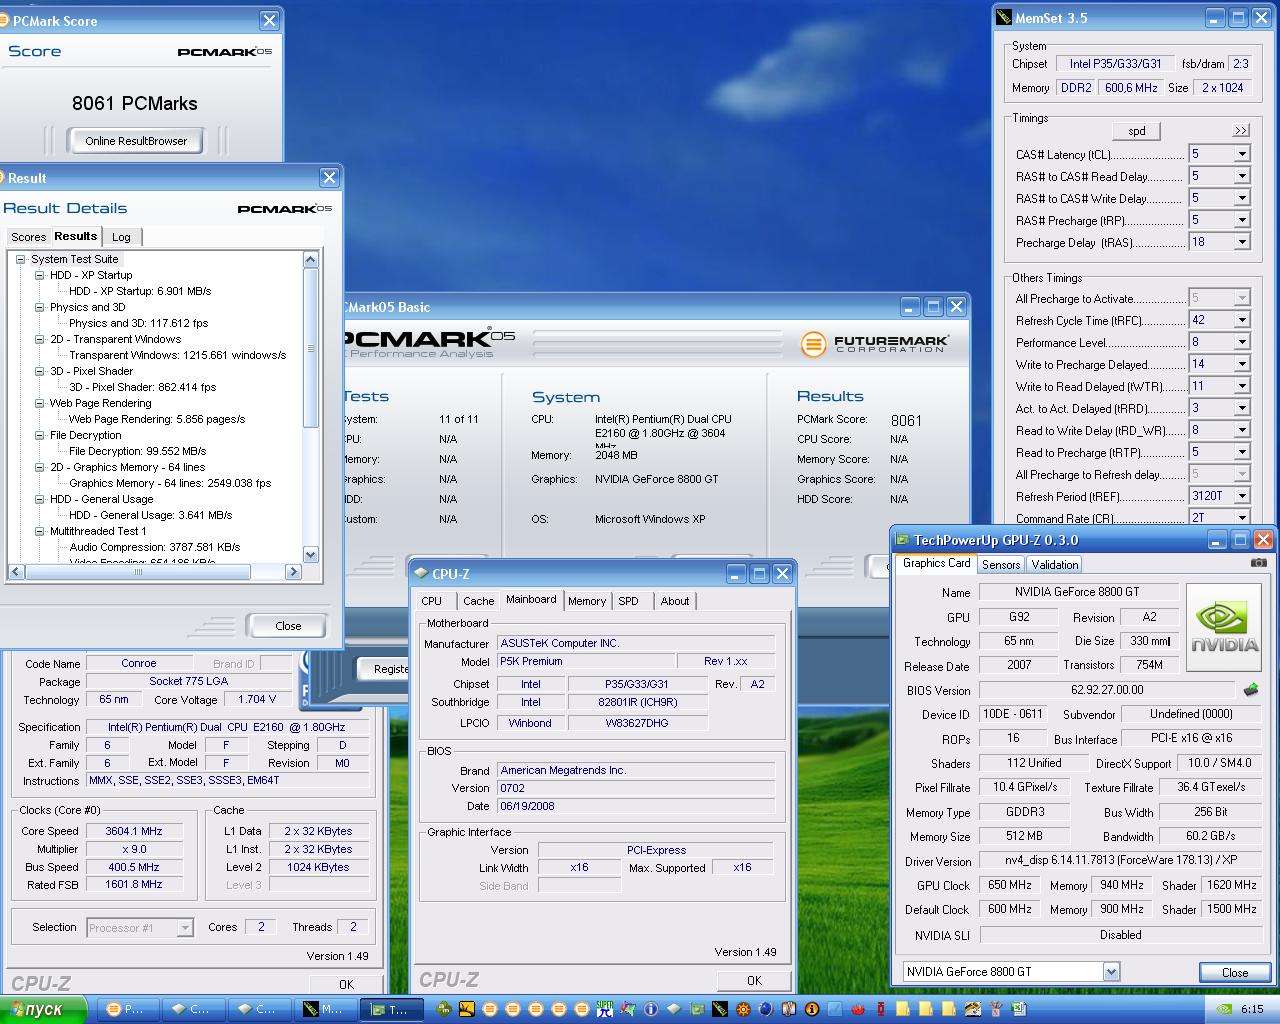Collapse the File Decryption node

tap(40, 435)
